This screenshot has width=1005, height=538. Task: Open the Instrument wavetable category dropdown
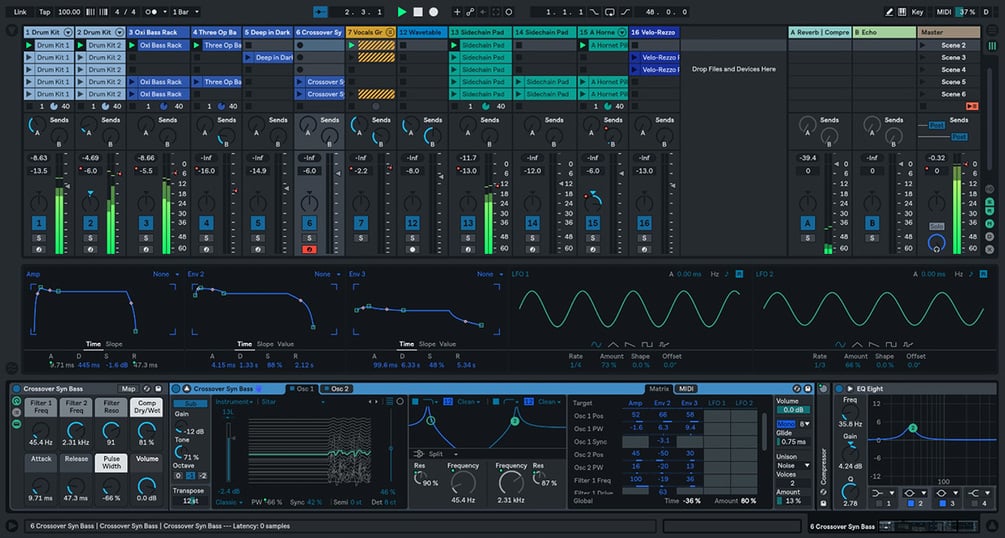tap(235, 402)
